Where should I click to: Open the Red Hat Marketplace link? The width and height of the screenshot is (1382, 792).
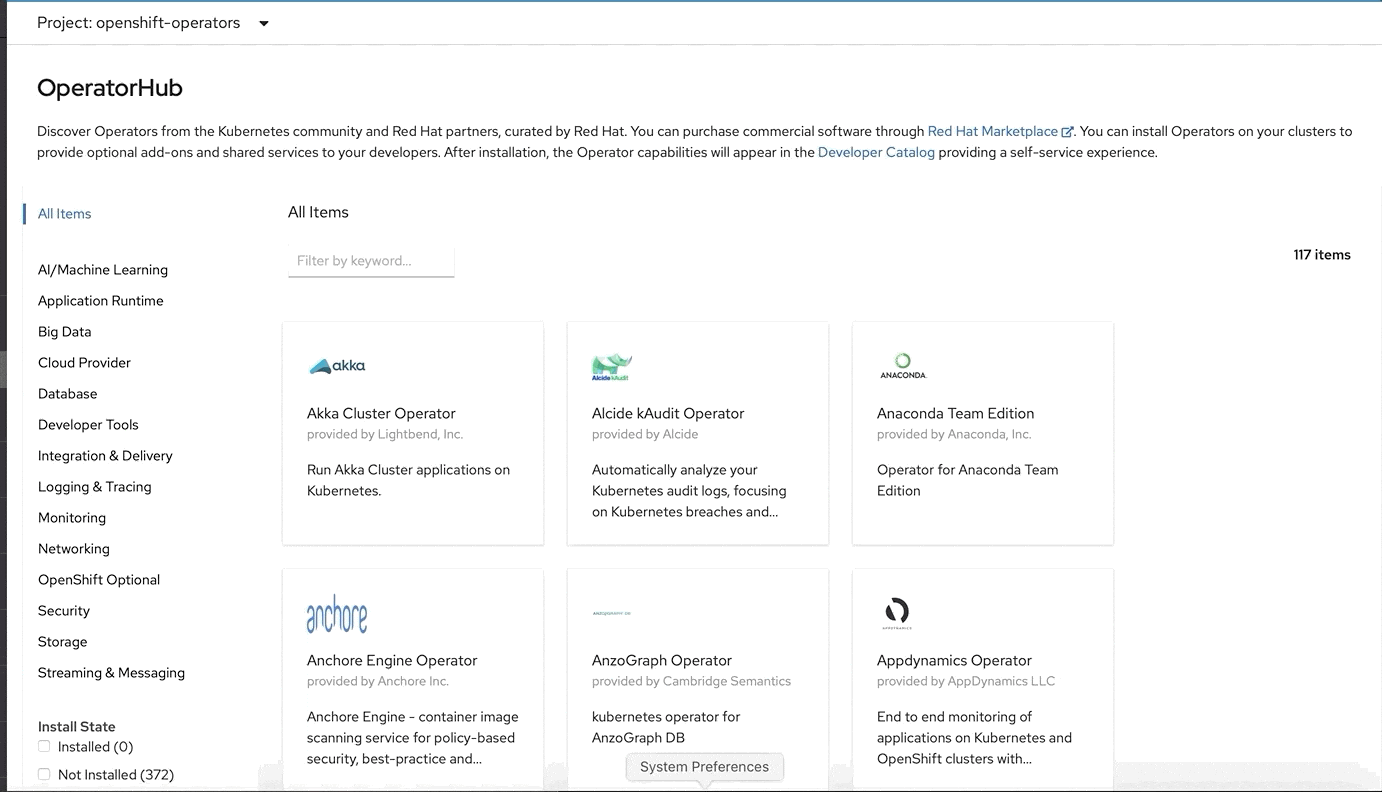[x=993, y=132]
